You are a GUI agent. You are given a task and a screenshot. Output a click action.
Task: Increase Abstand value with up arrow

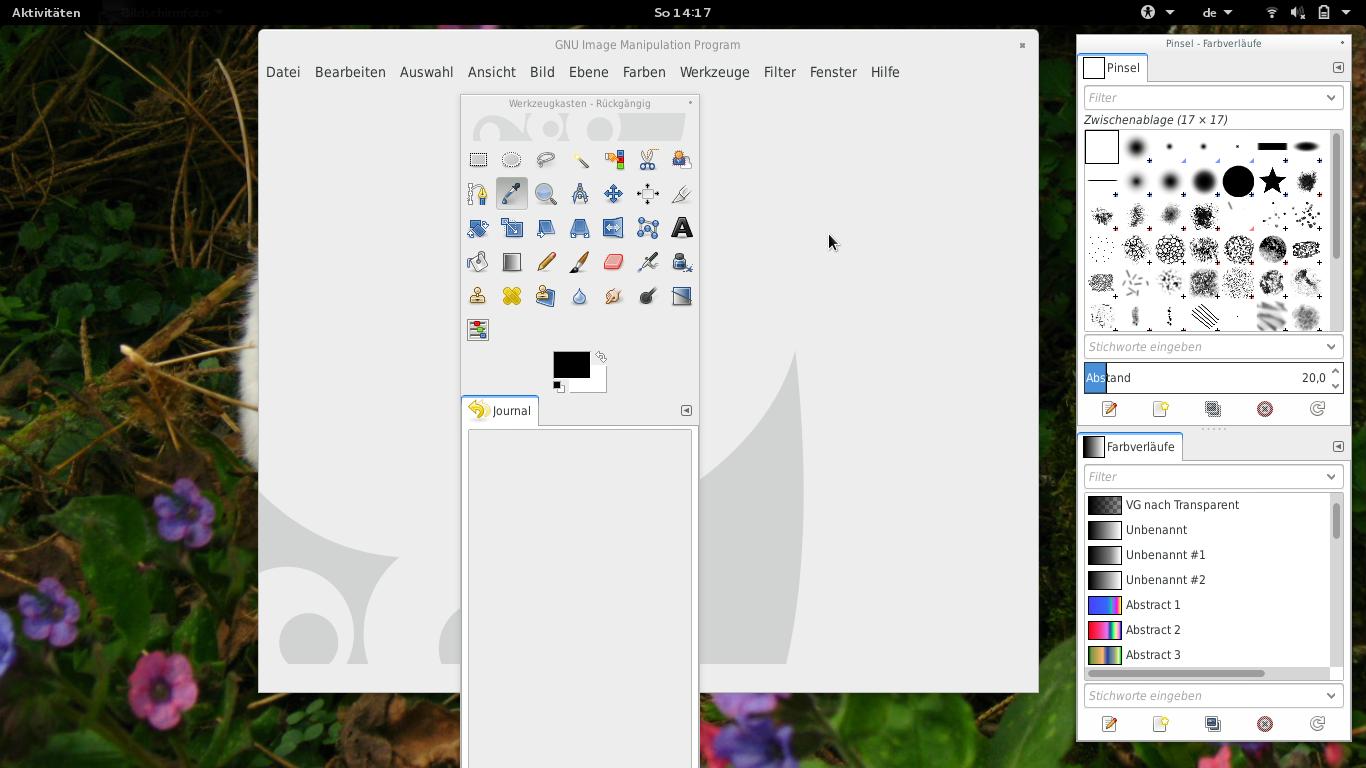[x=1335, y=371]
